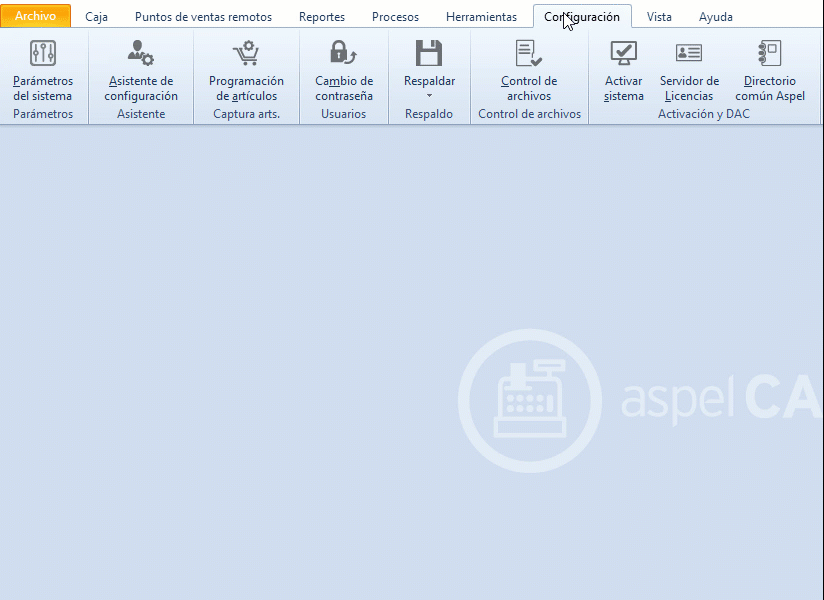Image resolution: width=824 pixels, height=600 pixels.
Task: Open Control de archivos document icon
Action: pos(529,54)
